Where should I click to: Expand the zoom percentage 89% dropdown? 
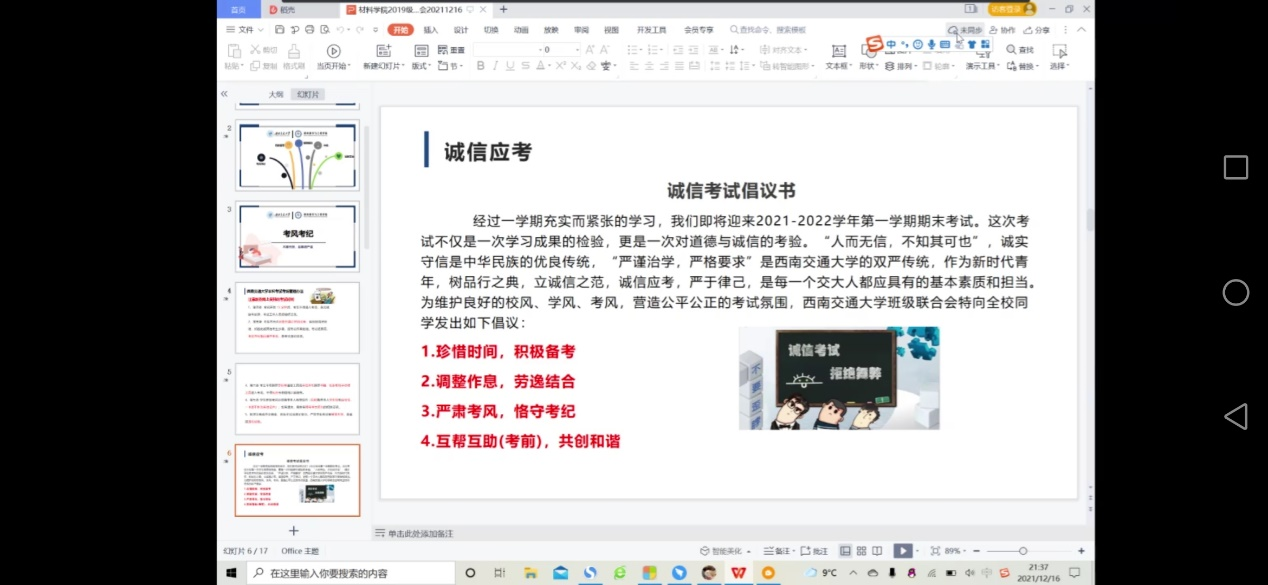pos(955,551)
